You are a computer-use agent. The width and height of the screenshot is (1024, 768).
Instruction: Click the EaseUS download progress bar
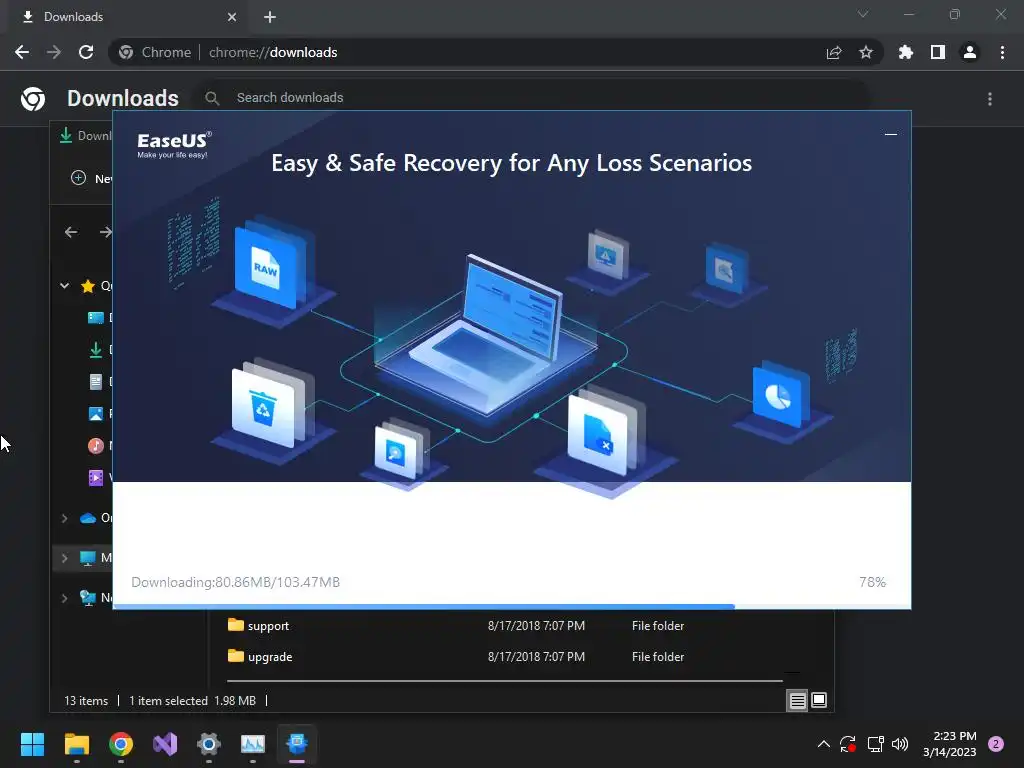tap(512, 607)
